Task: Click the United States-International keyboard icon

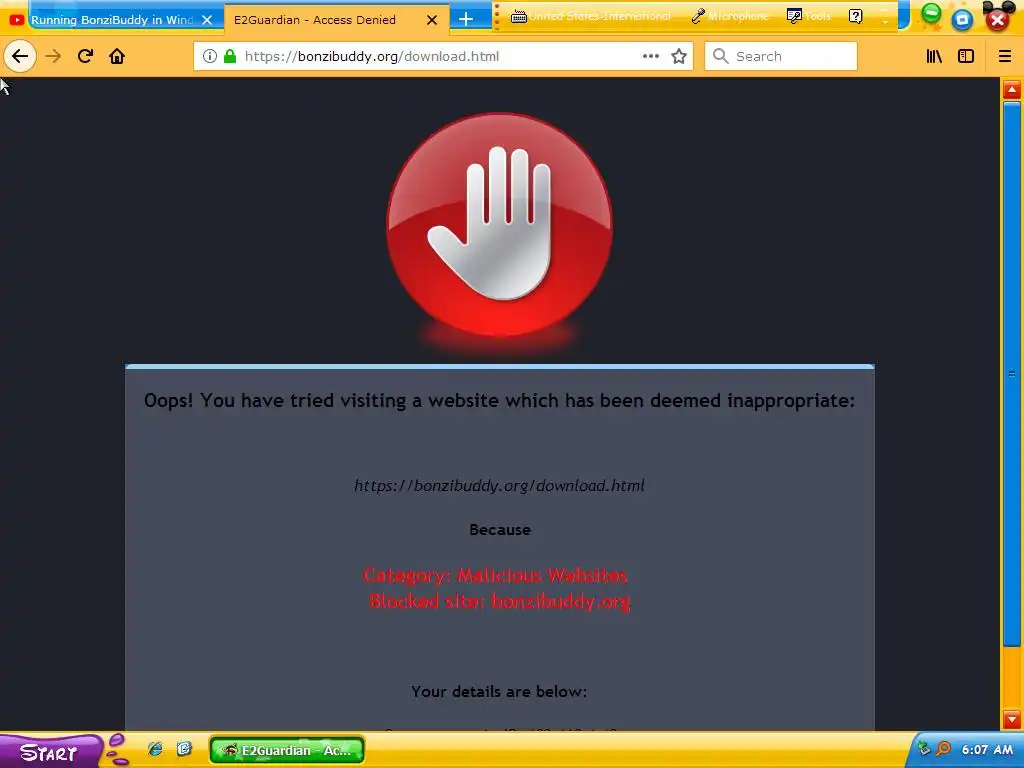Action: 519,16
